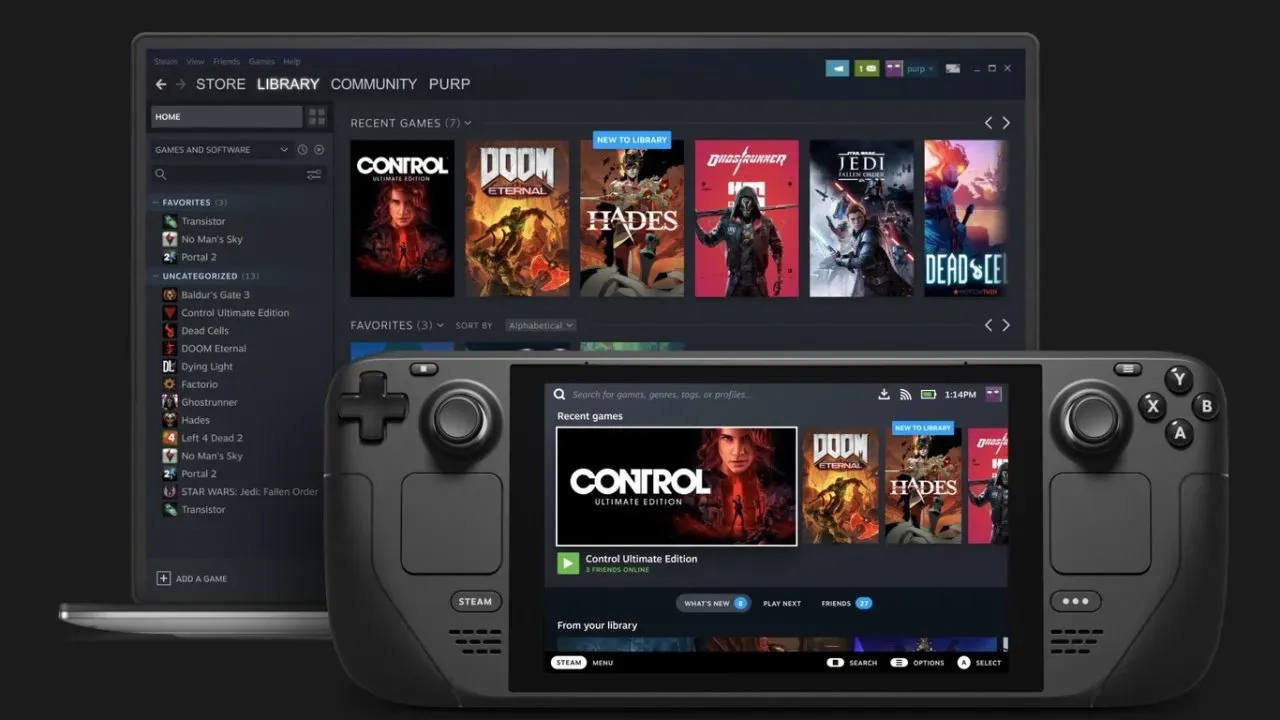This screenshot has width=1280, height=720.
Task: Open the STORE tab on laptop
Action: pos(220,84)
